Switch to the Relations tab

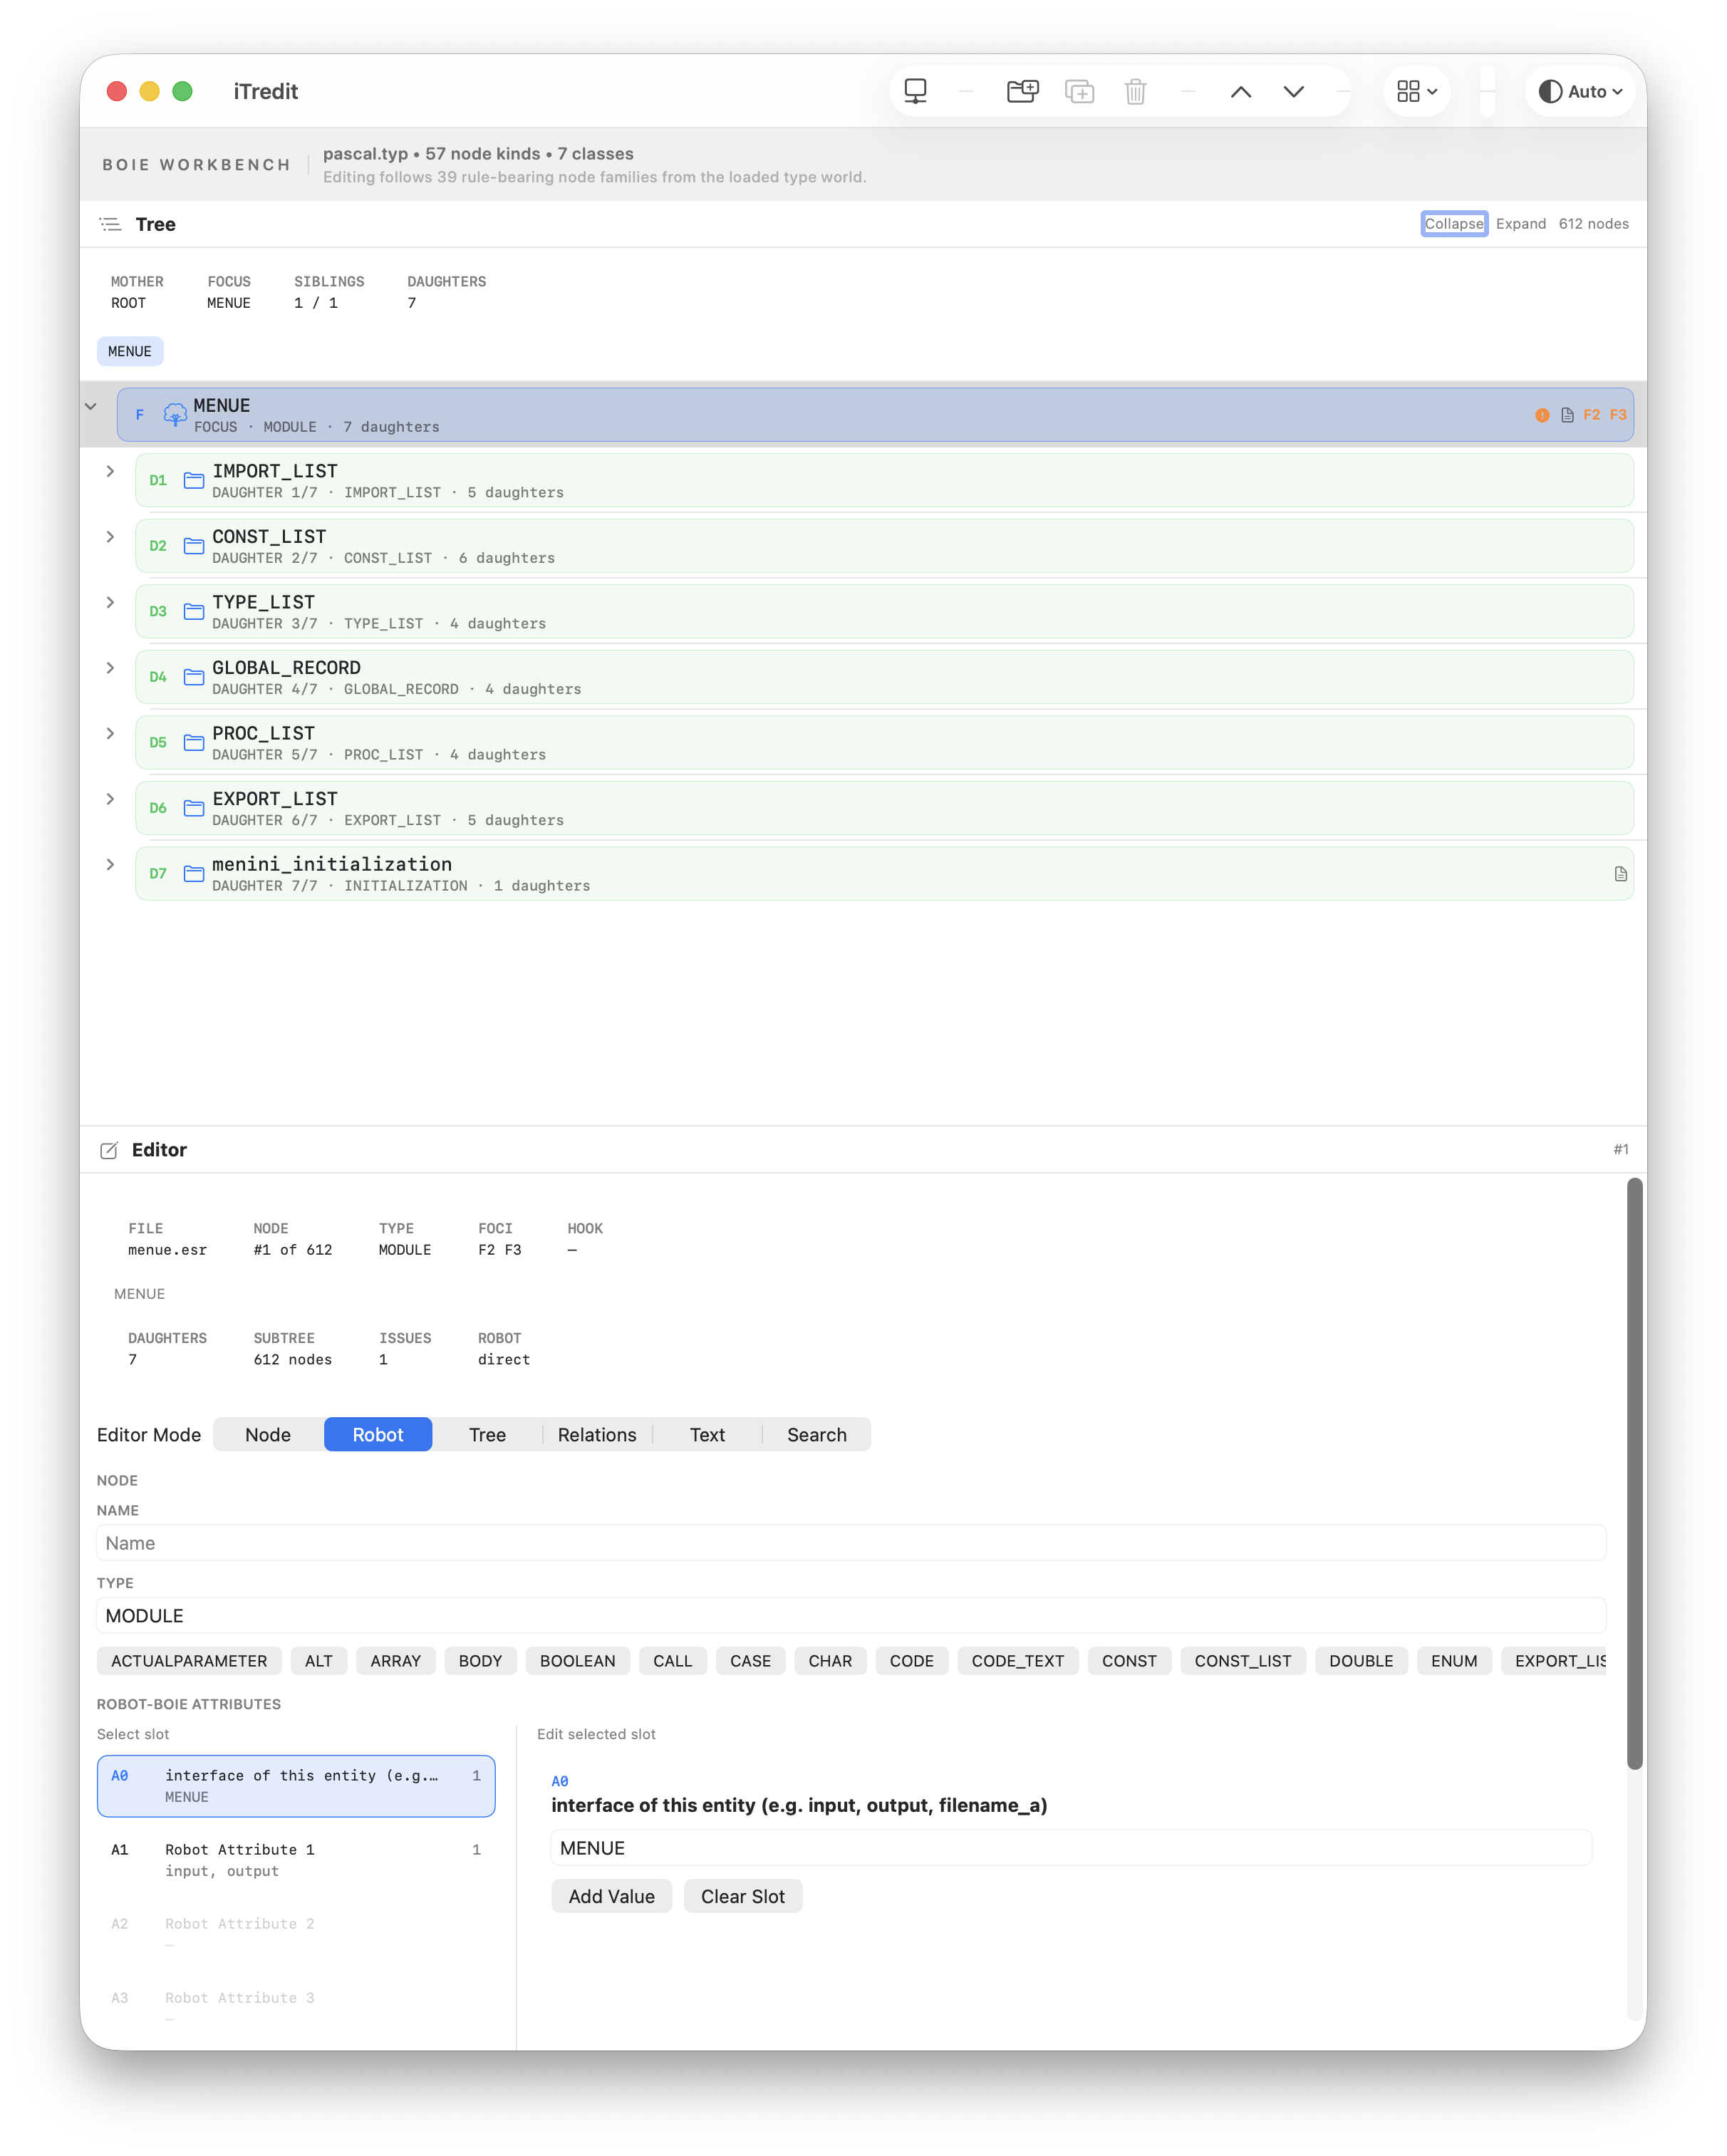(596, 1434)
